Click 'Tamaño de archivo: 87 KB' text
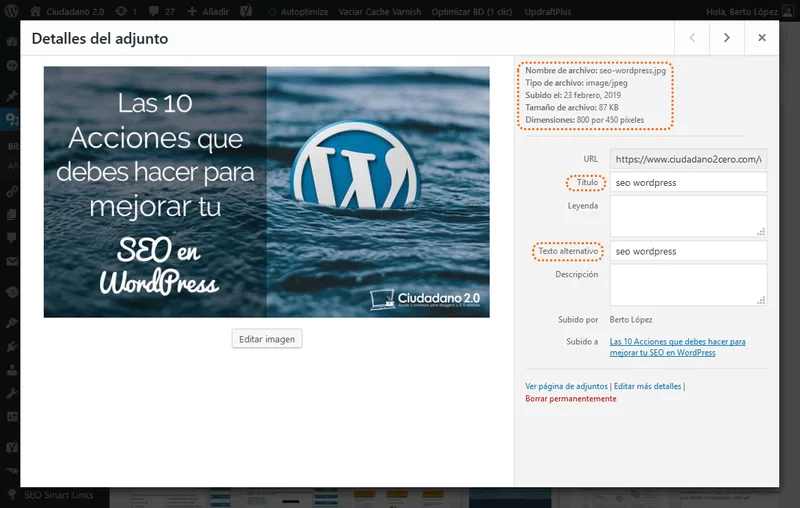 pos(572,108)
